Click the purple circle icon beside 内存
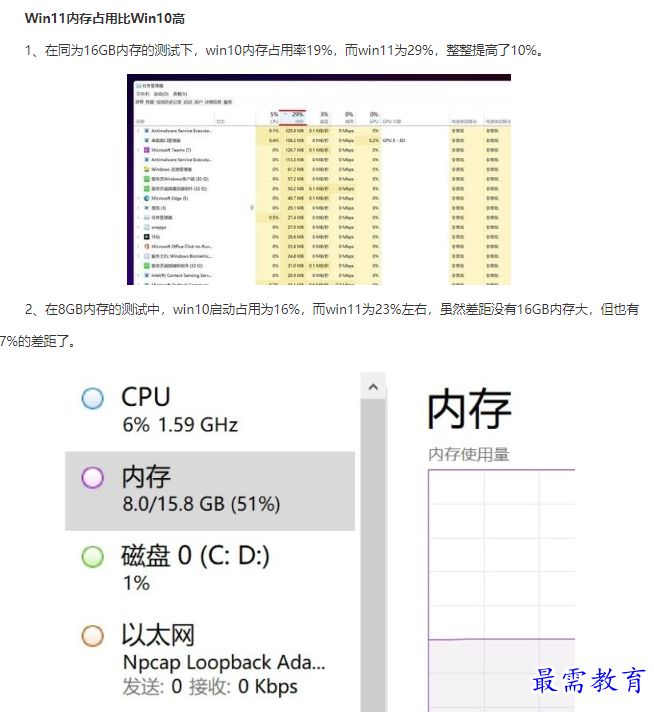This screenshot has width=654, height=712. click(x=93, y=478)
